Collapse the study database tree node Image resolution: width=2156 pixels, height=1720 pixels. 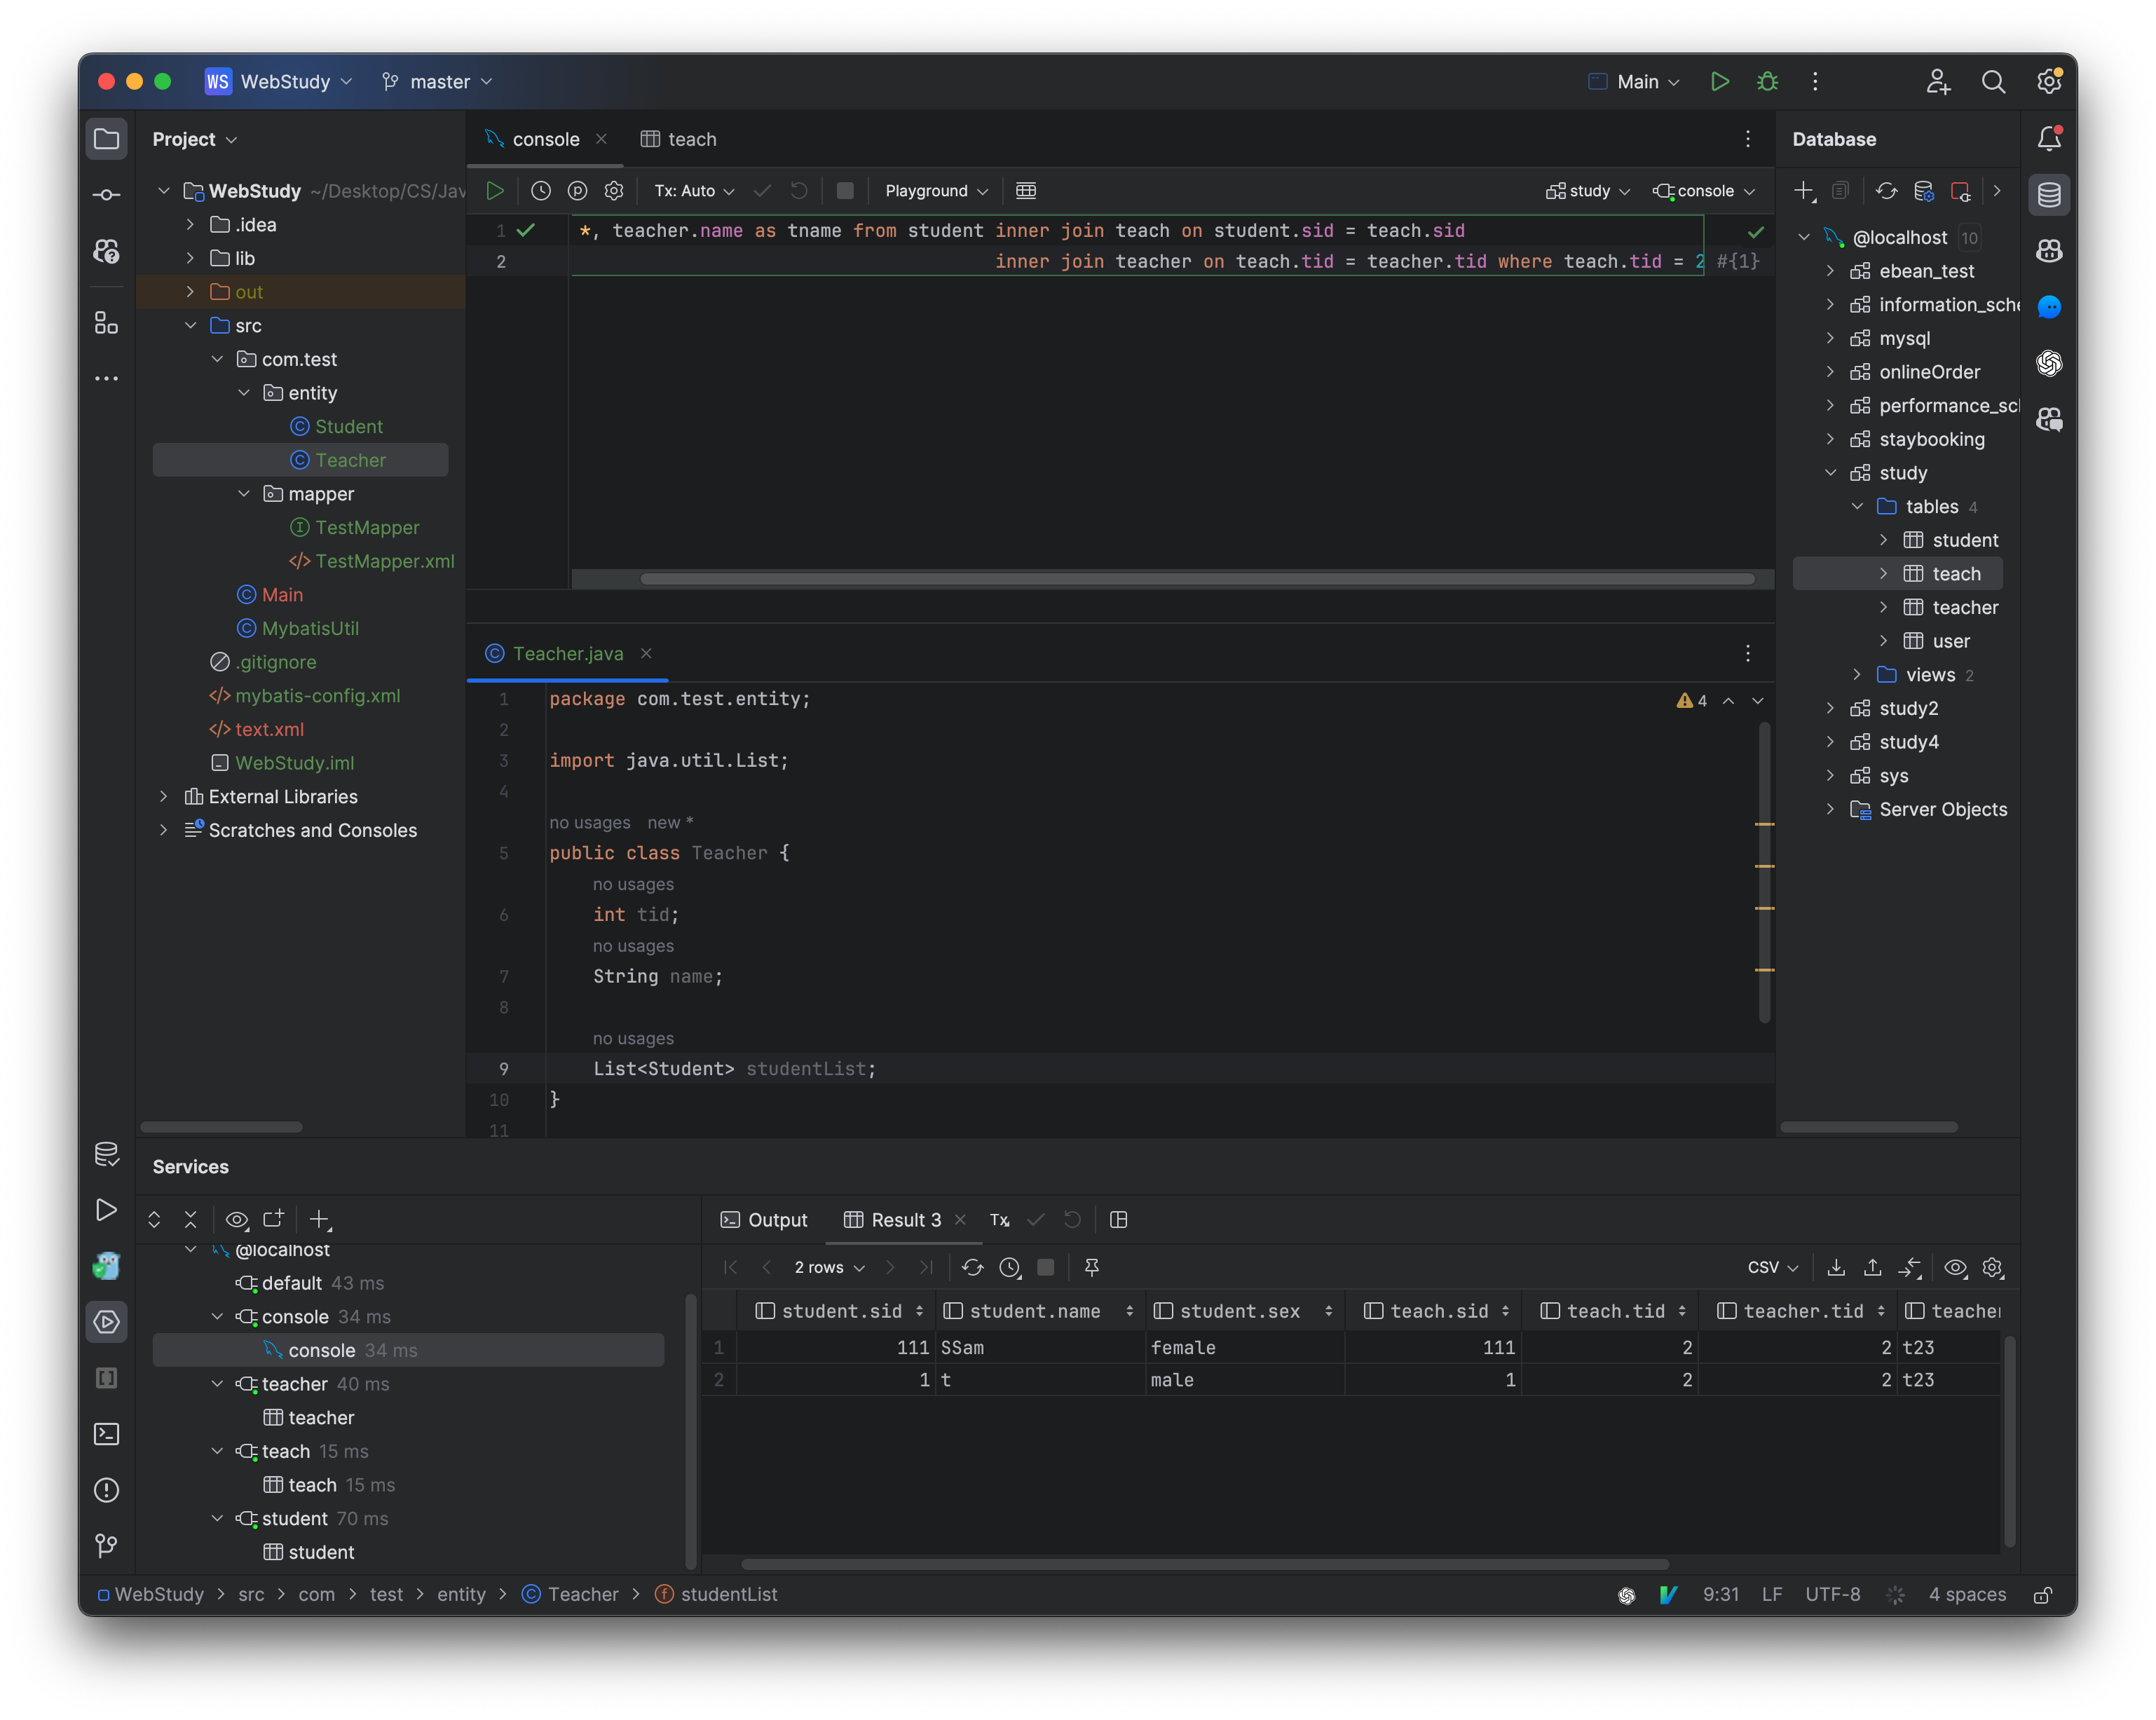coord(1832,472)
